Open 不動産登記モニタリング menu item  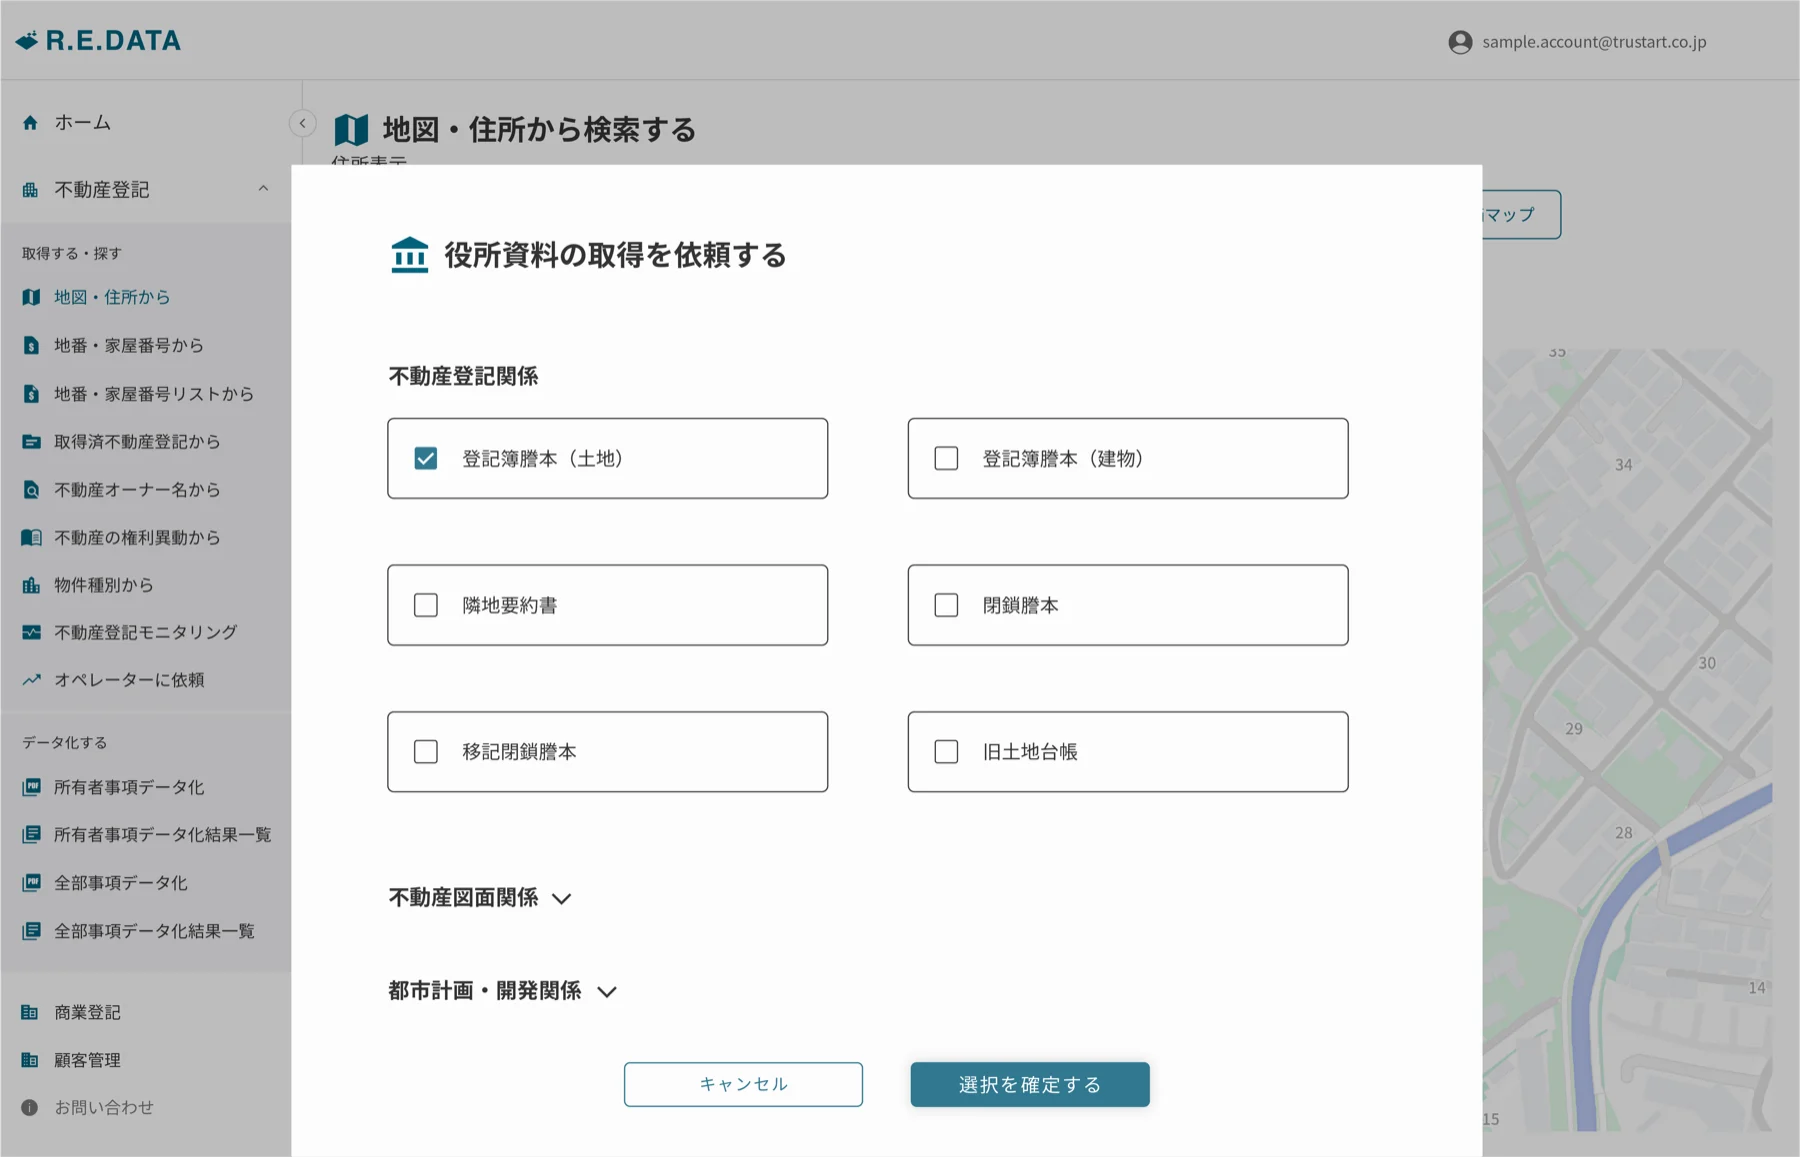tap(145, 632)
